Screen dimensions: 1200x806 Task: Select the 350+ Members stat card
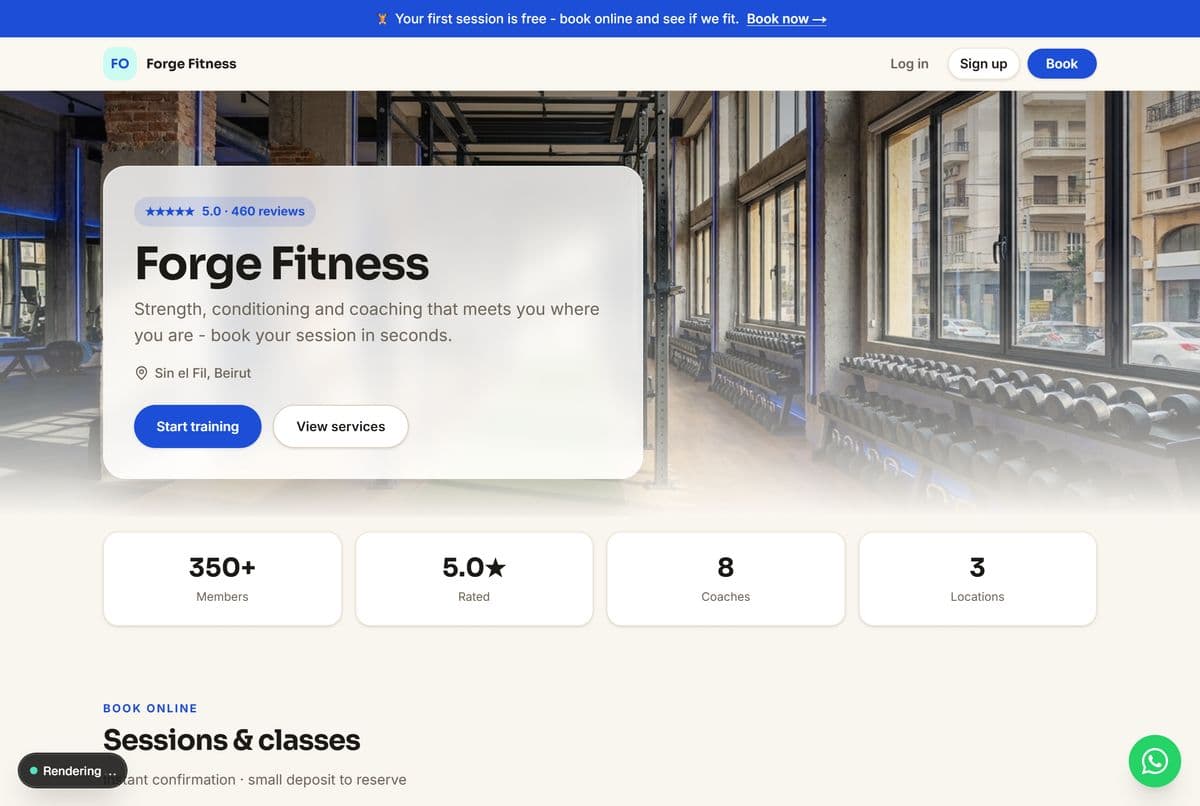[x=222, y=579]
